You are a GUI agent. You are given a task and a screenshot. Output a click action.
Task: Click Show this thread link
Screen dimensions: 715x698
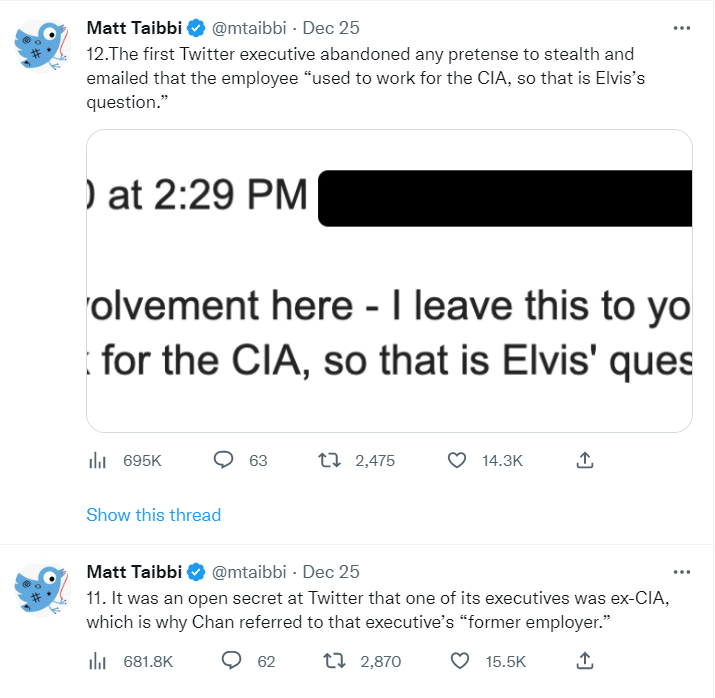(x=154, y=515)
